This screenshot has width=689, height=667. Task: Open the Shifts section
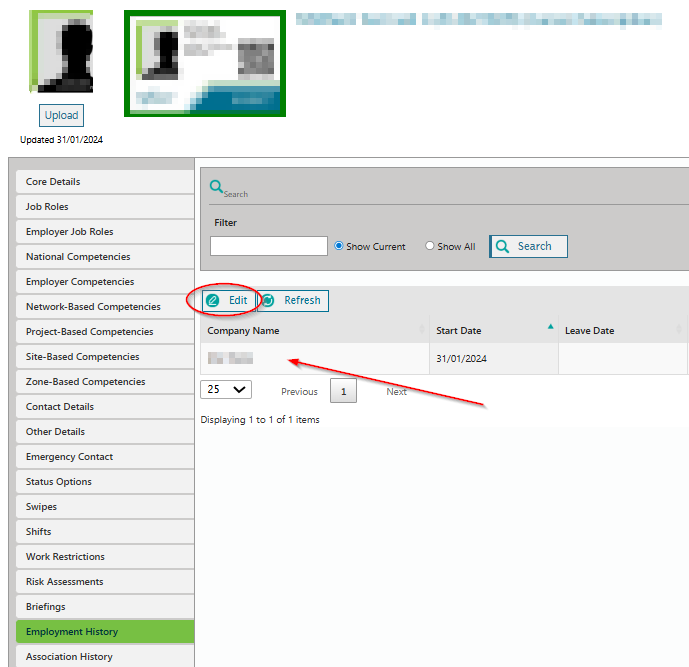pyautogui.click(x=105, y=533)
